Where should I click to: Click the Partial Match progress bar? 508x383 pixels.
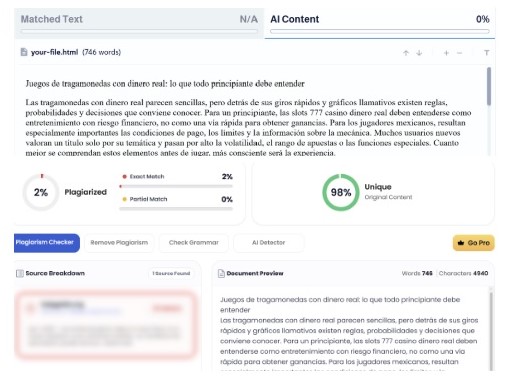coord(176,209)
